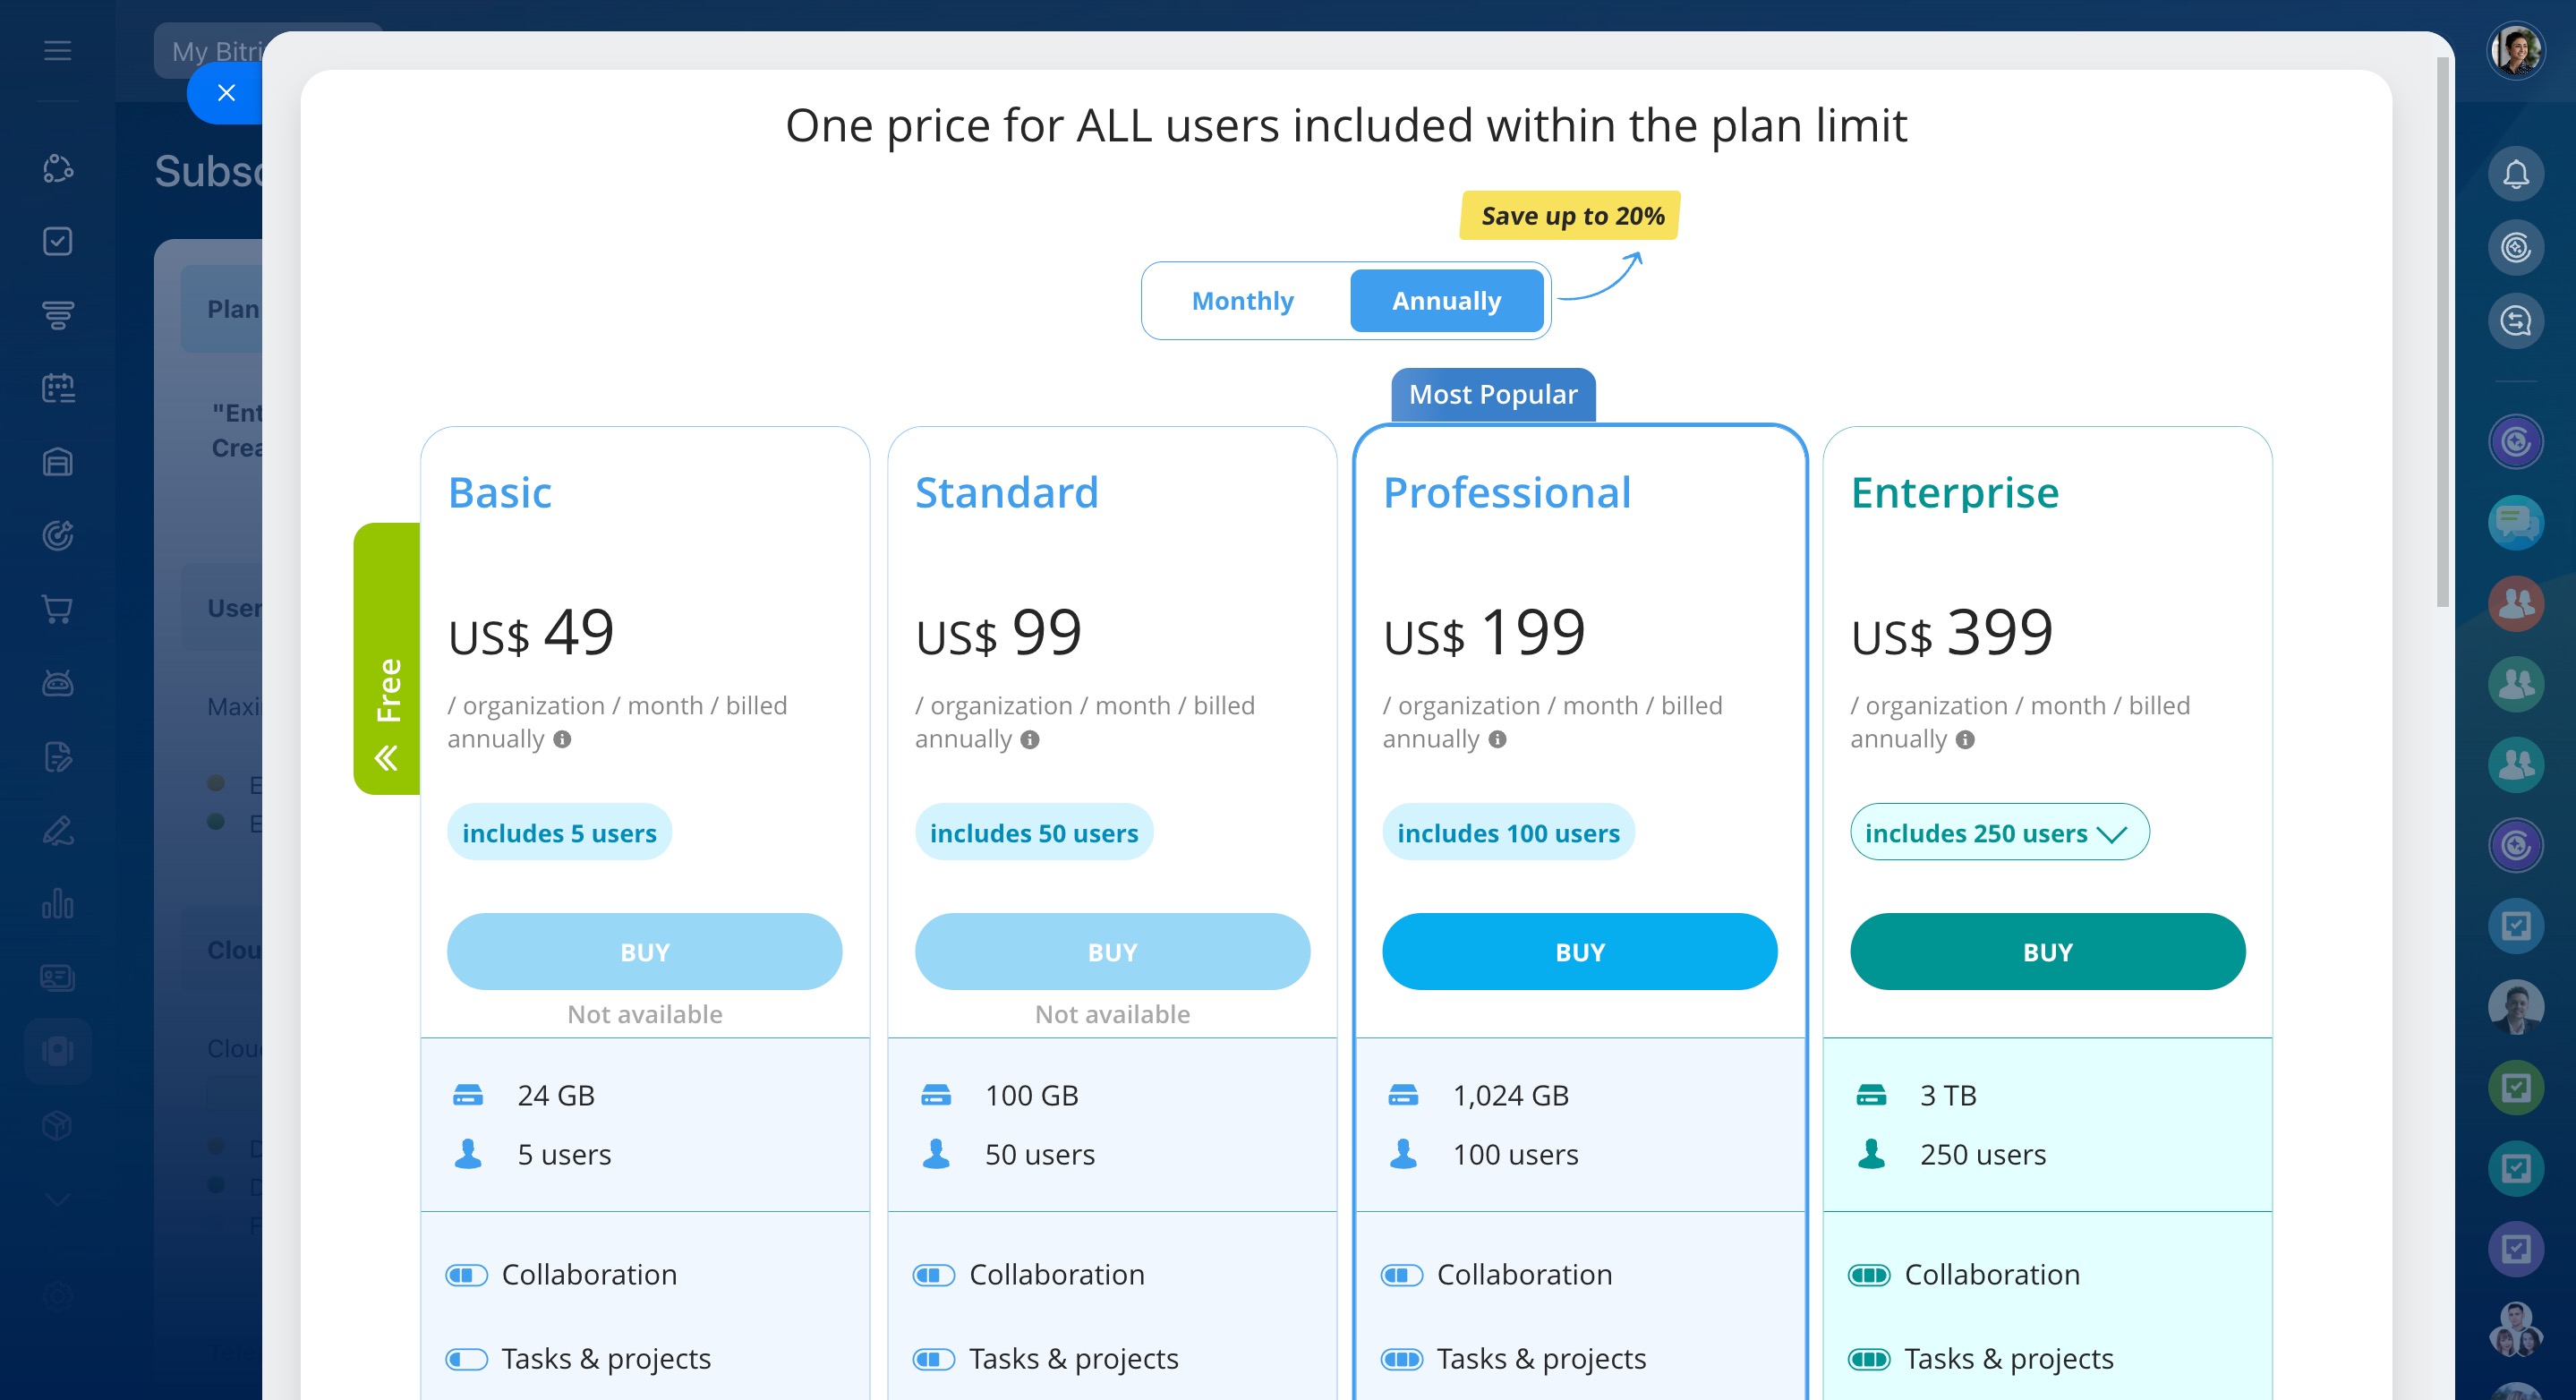The height and width of the screenshot is (1400, 2576).
Task: Open user profile avatar at top right
Action: 2515,50
